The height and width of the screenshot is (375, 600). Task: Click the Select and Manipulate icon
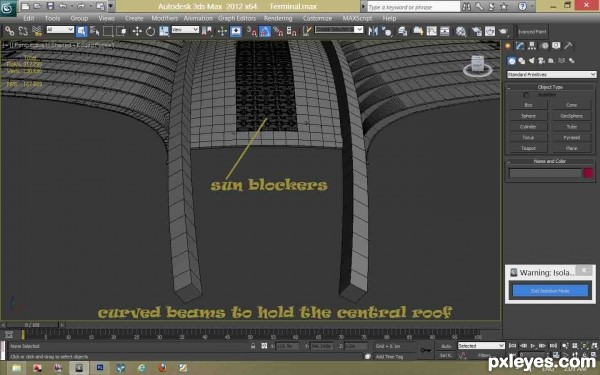(x=222, y=31)
